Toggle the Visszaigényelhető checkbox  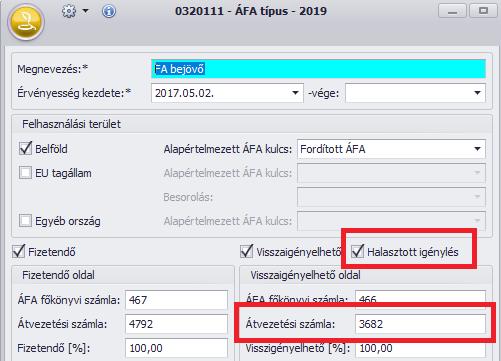(x=247, y=251)
